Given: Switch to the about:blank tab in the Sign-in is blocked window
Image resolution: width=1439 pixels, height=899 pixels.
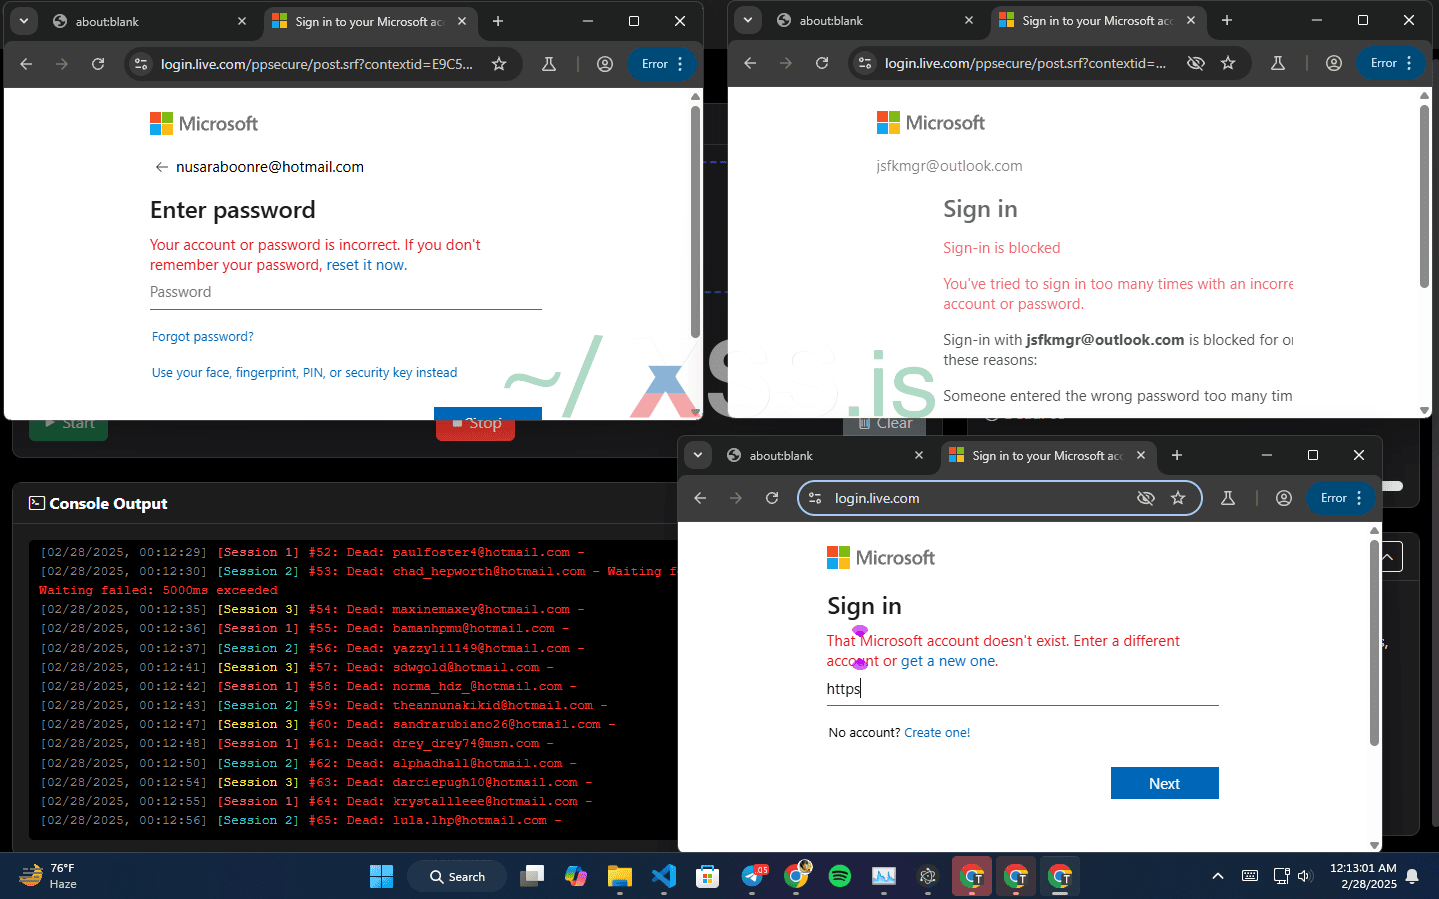Looking at the screenshot, I should pyautogui.click(x=873, y=20).
